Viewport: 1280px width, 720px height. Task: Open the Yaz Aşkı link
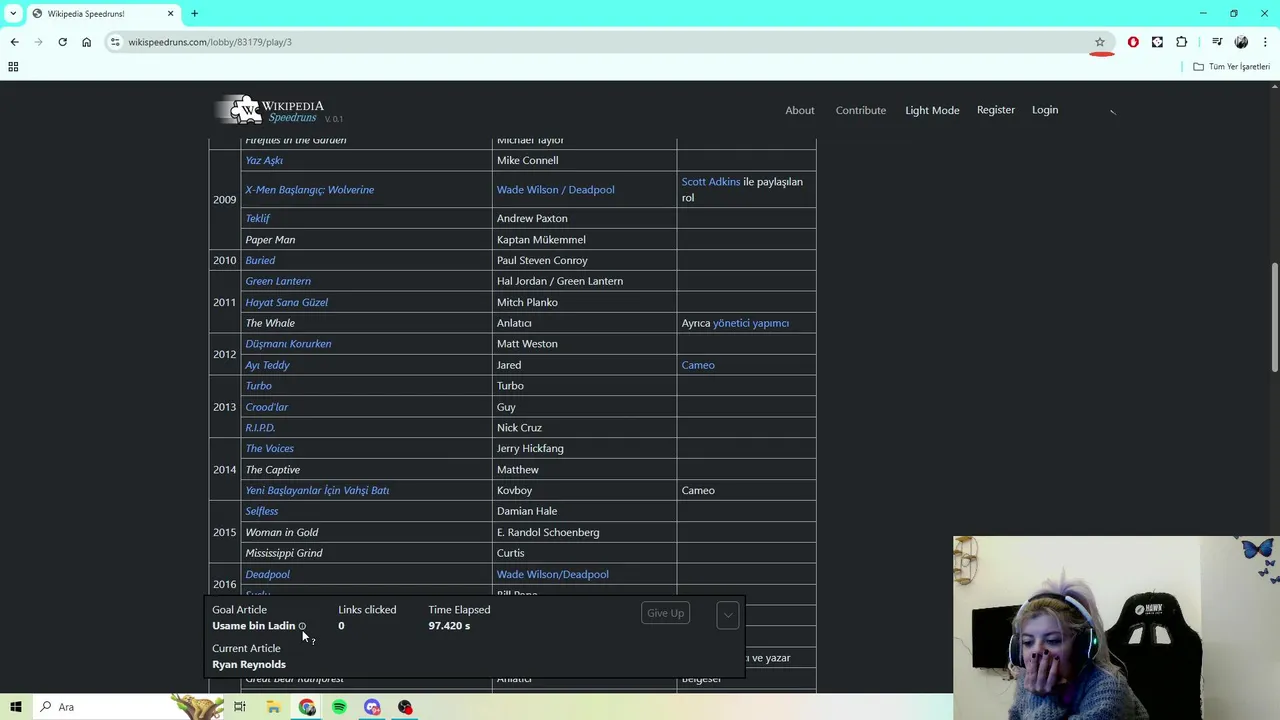pos(264,160)
